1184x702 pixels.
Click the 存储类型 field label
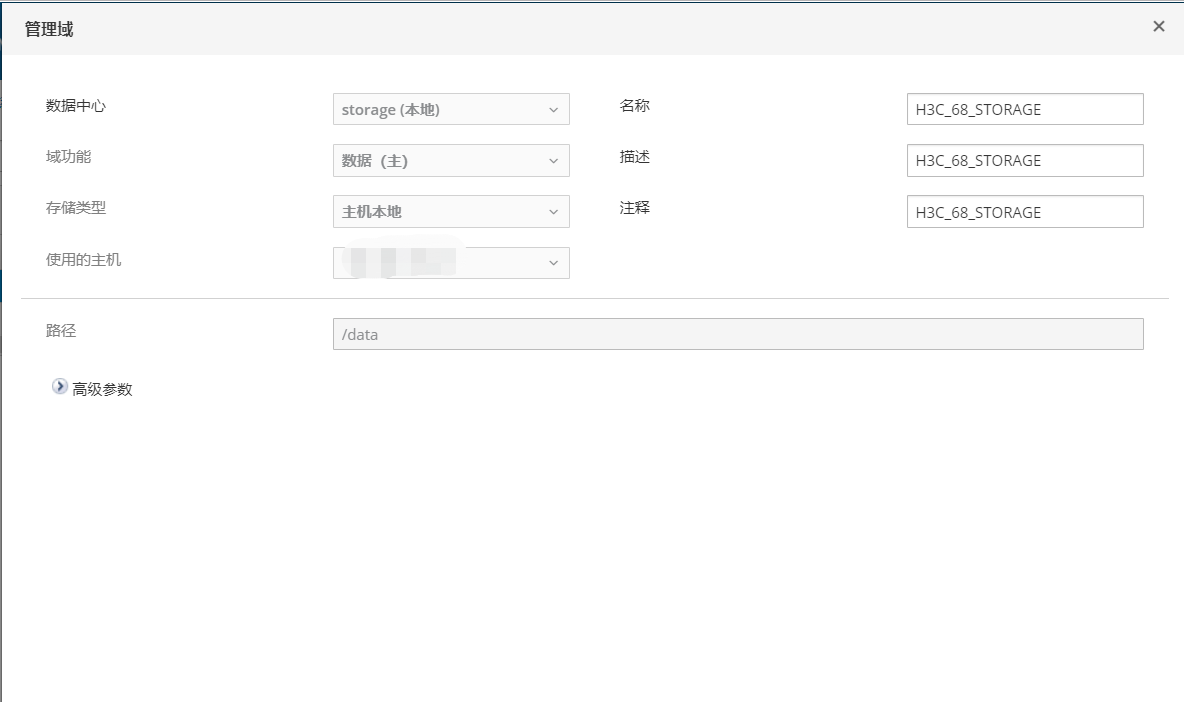pos(76,208)
